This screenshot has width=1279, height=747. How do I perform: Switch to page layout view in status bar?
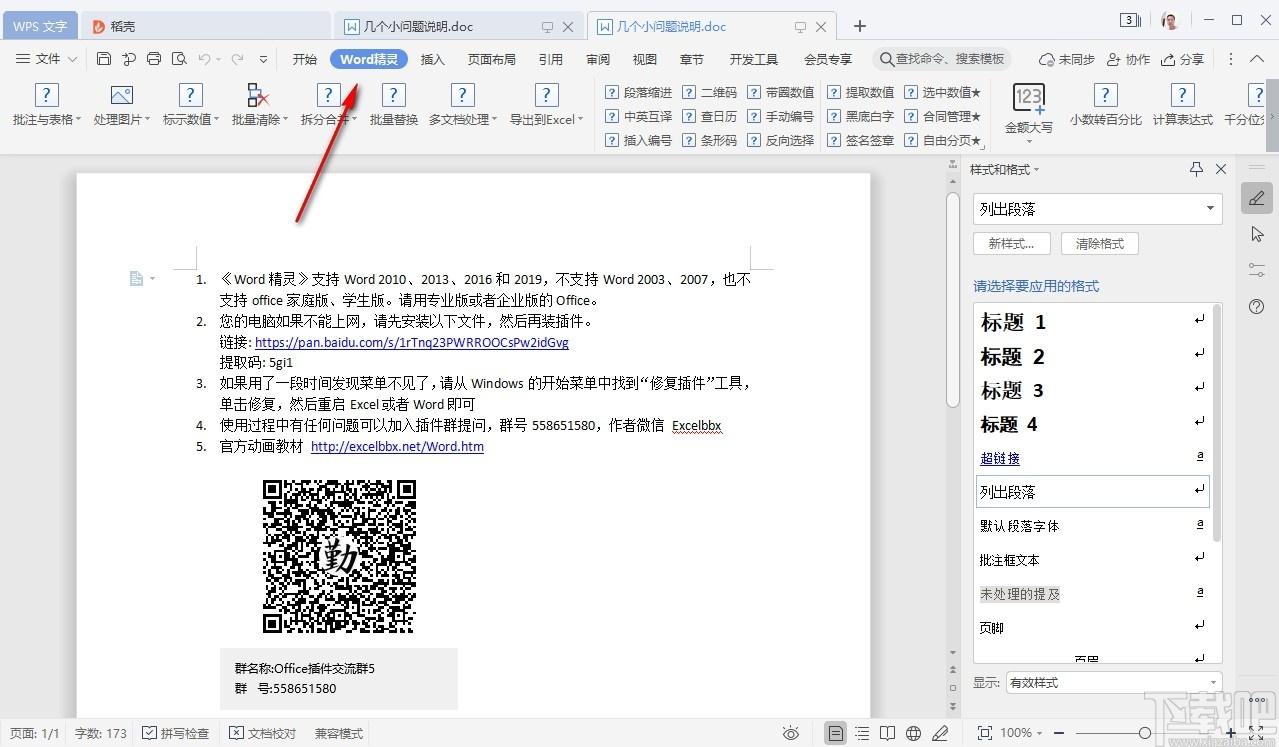[835, 733]
